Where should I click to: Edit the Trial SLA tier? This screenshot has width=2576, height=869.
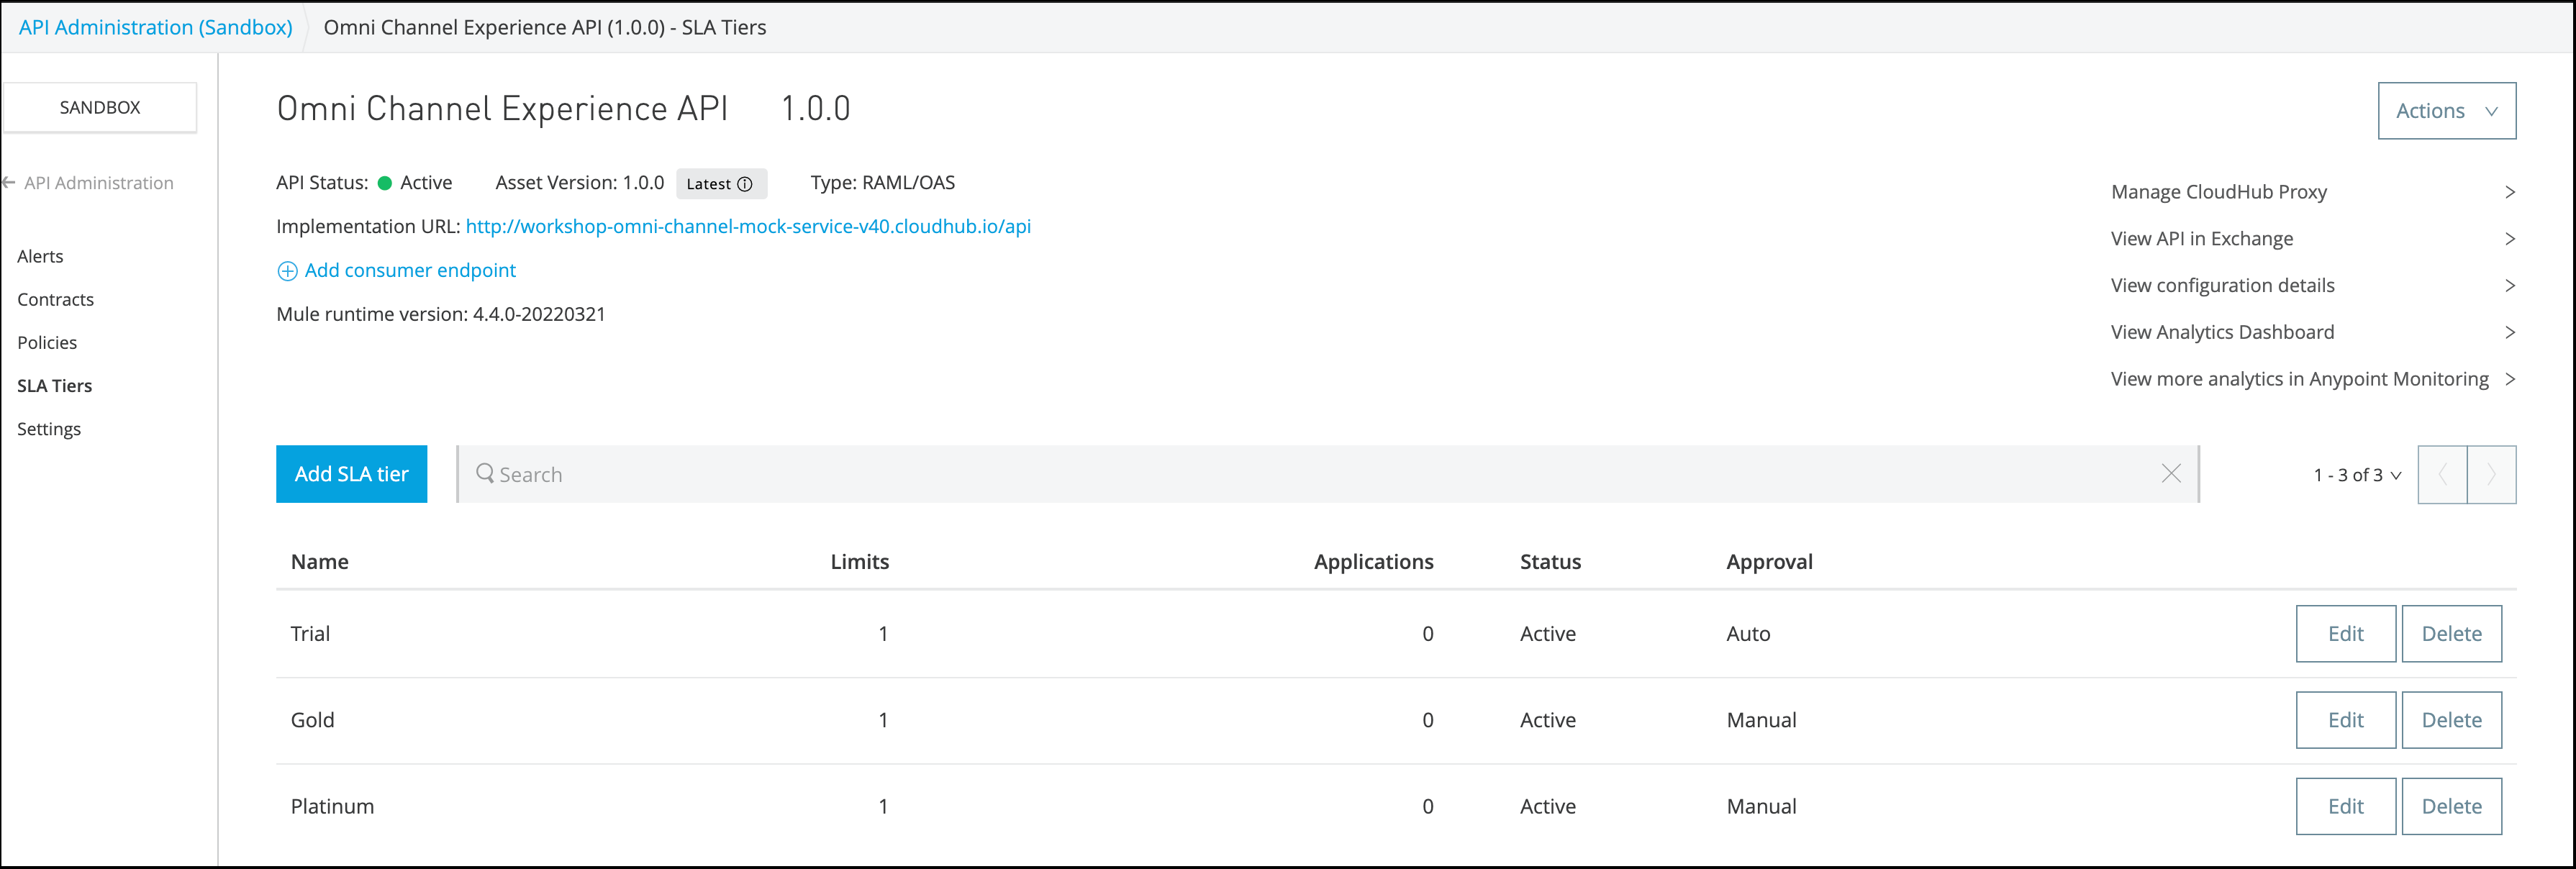click(2345, 634)
